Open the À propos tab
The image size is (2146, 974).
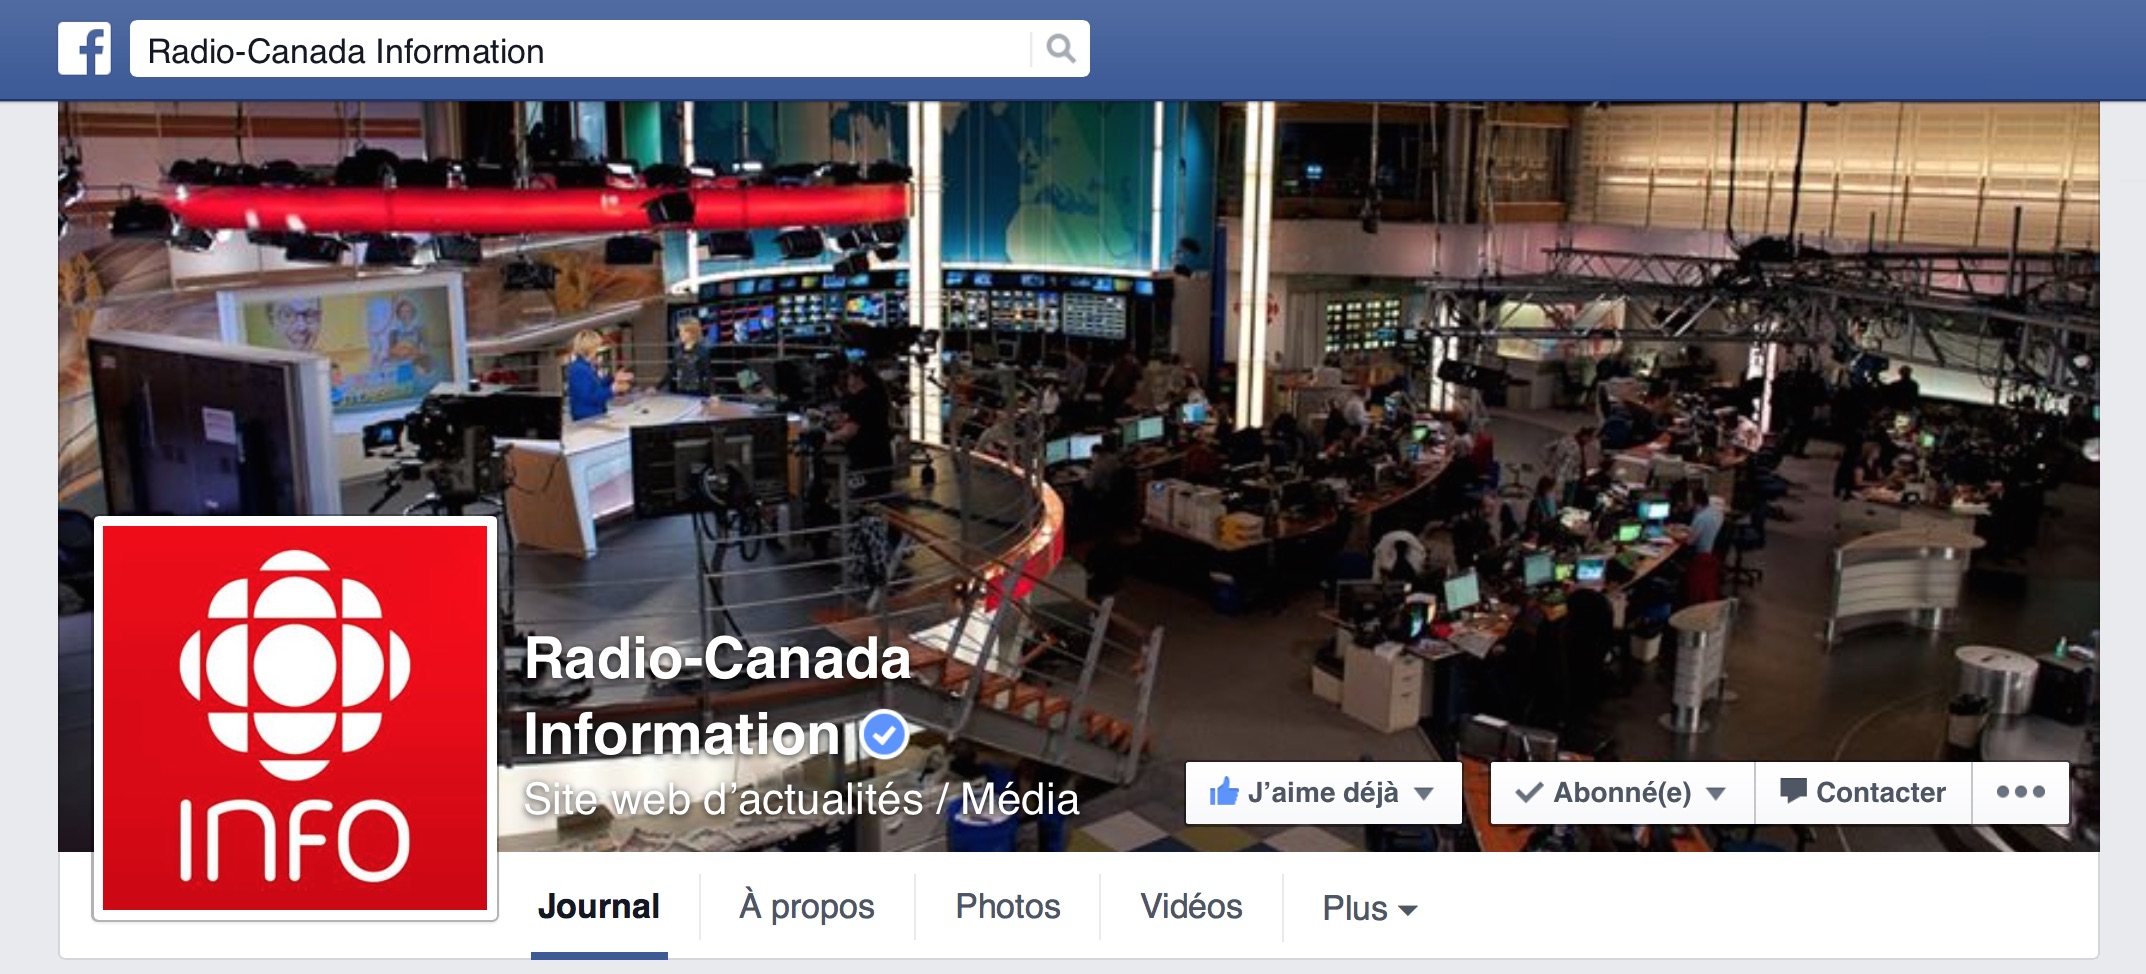[x=807, y=907]
